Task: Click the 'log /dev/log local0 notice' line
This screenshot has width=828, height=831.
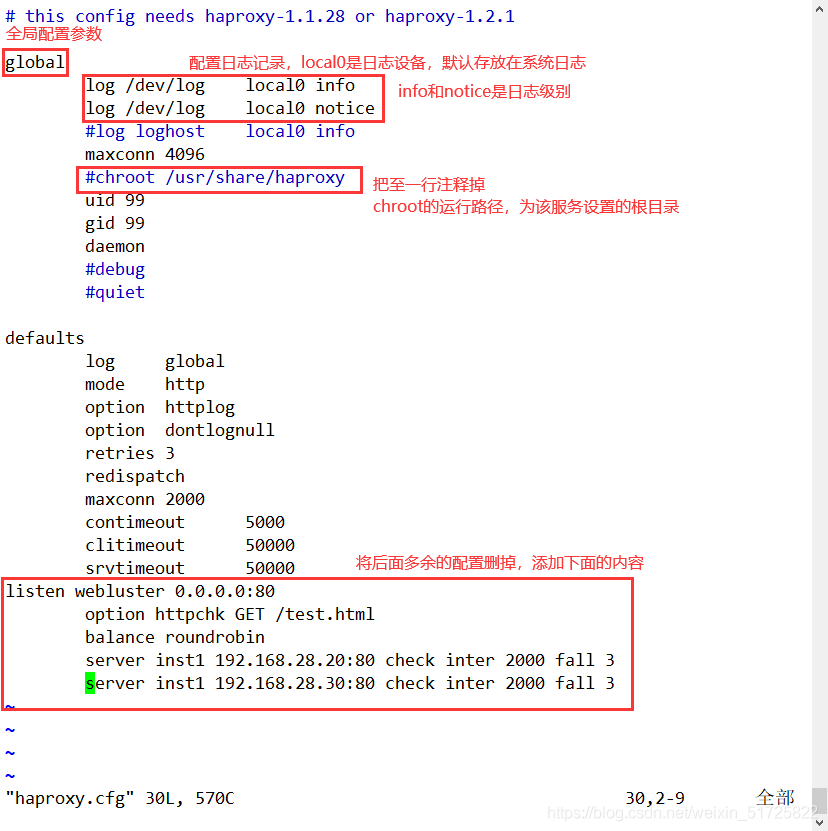Action: (x=230, y=108)
